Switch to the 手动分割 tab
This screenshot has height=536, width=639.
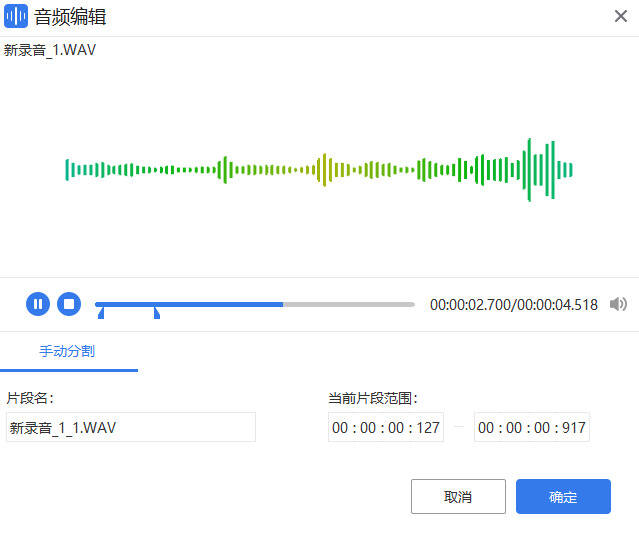[x=67, y=351]
